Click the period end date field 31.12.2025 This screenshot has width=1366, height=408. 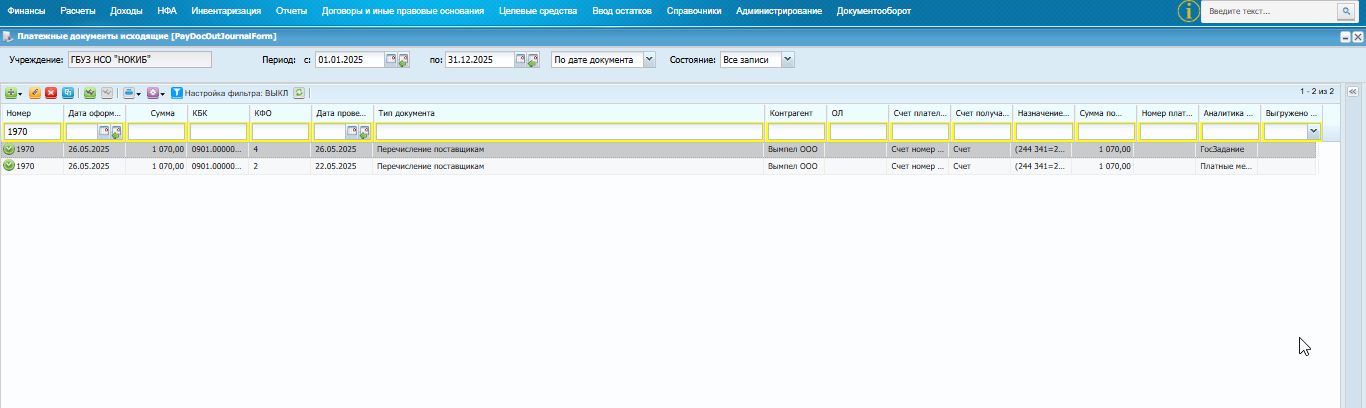pyautogui.click(x=480, y=60)
